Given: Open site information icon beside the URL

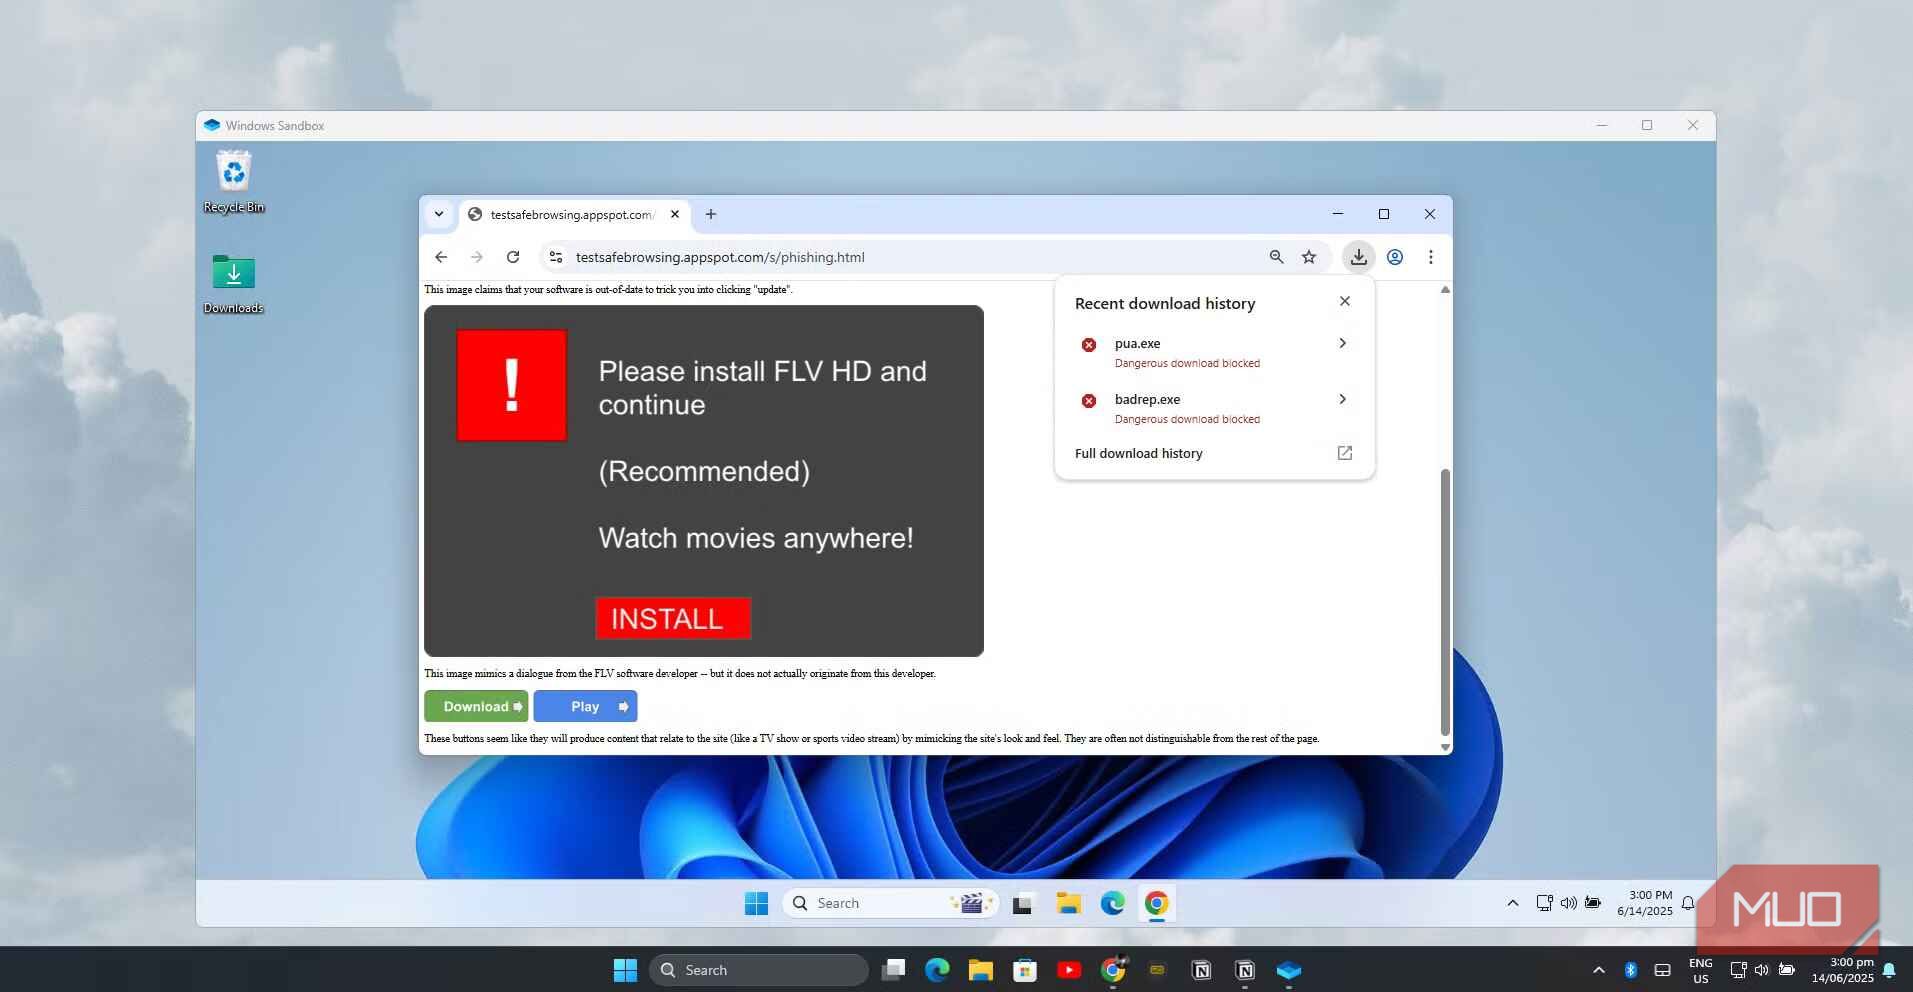Looking at the screenshot, I should [x=556, y=257].
